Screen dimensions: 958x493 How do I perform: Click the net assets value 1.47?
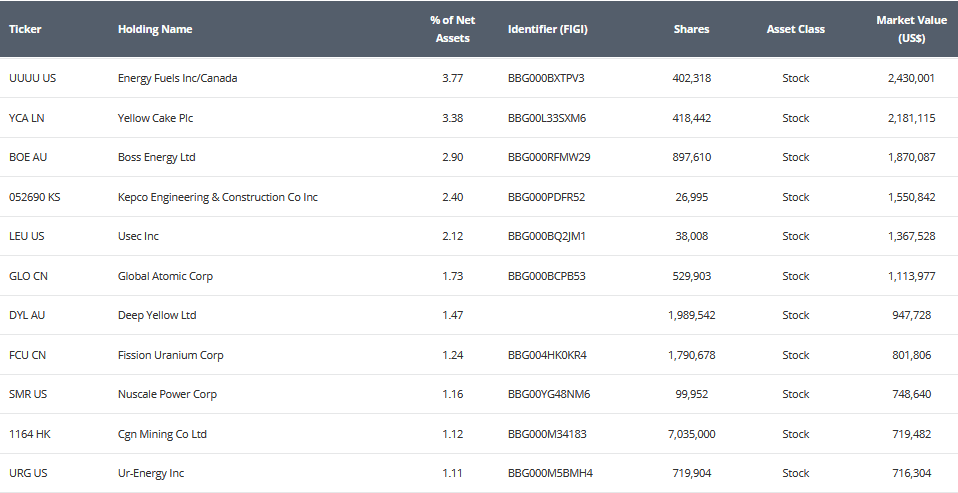coord(453,315)
